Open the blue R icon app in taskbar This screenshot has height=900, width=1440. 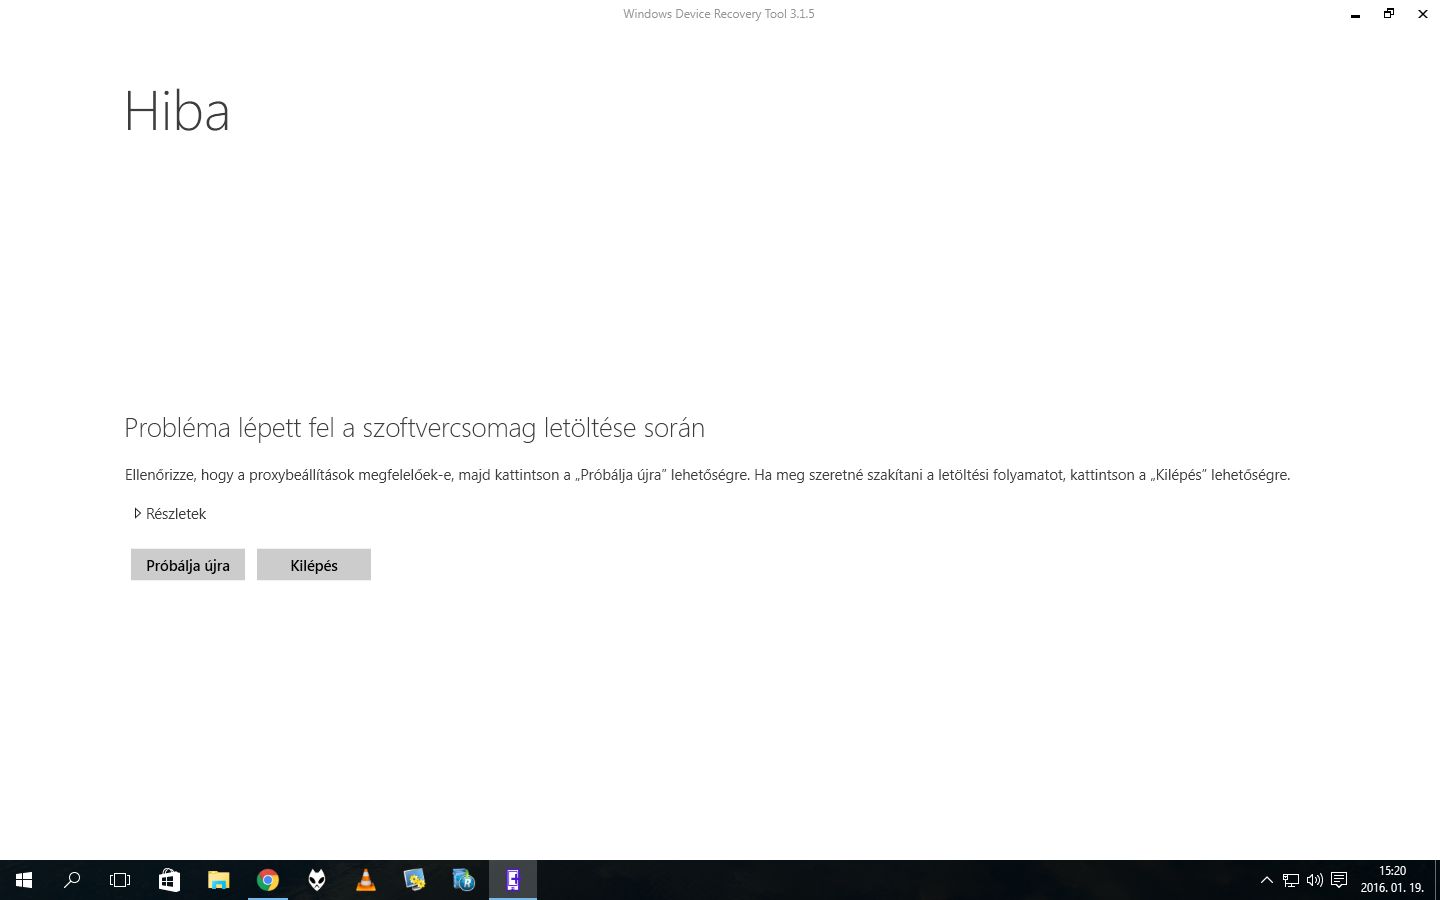click(463, 880)
